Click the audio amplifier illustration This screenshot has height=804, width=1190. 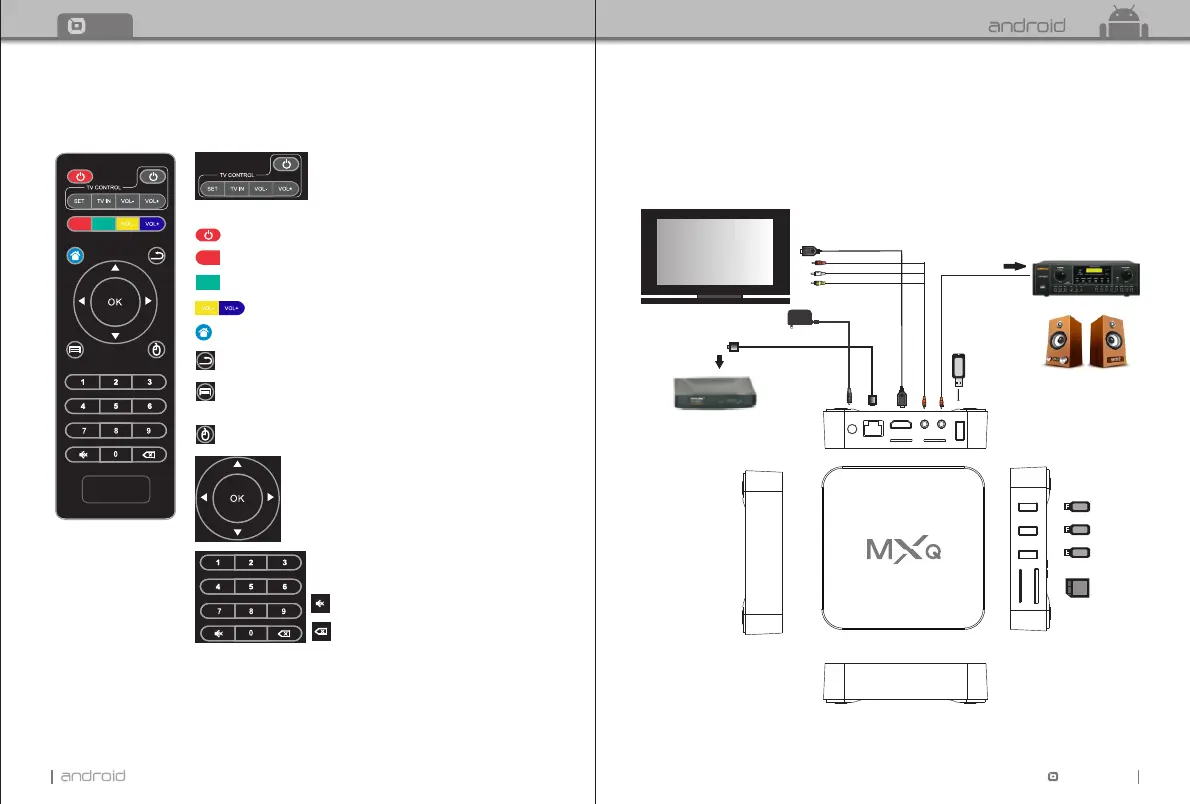pyautogui.click(x=1086, y=279)
